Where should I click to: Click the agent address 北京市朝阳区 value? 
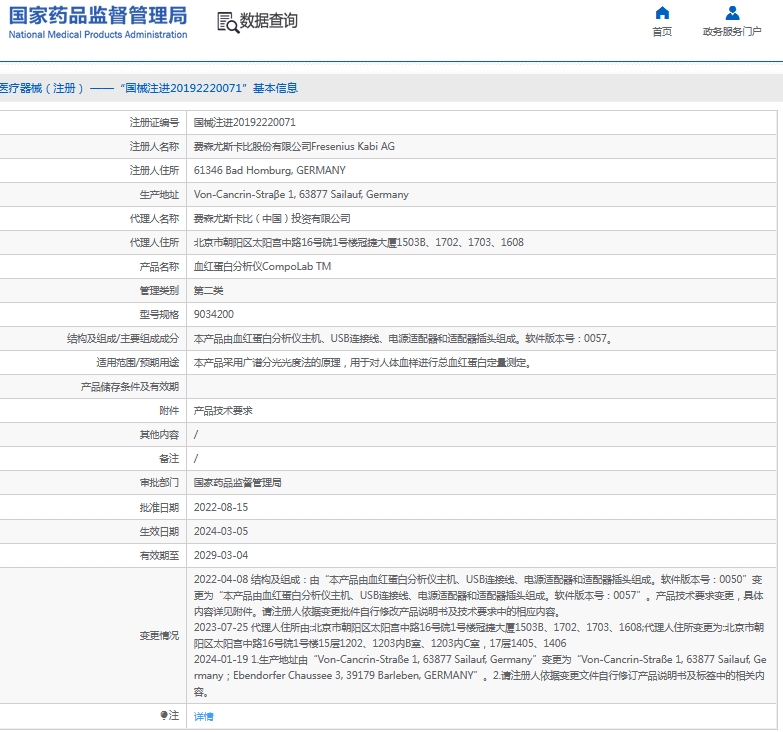359,243
